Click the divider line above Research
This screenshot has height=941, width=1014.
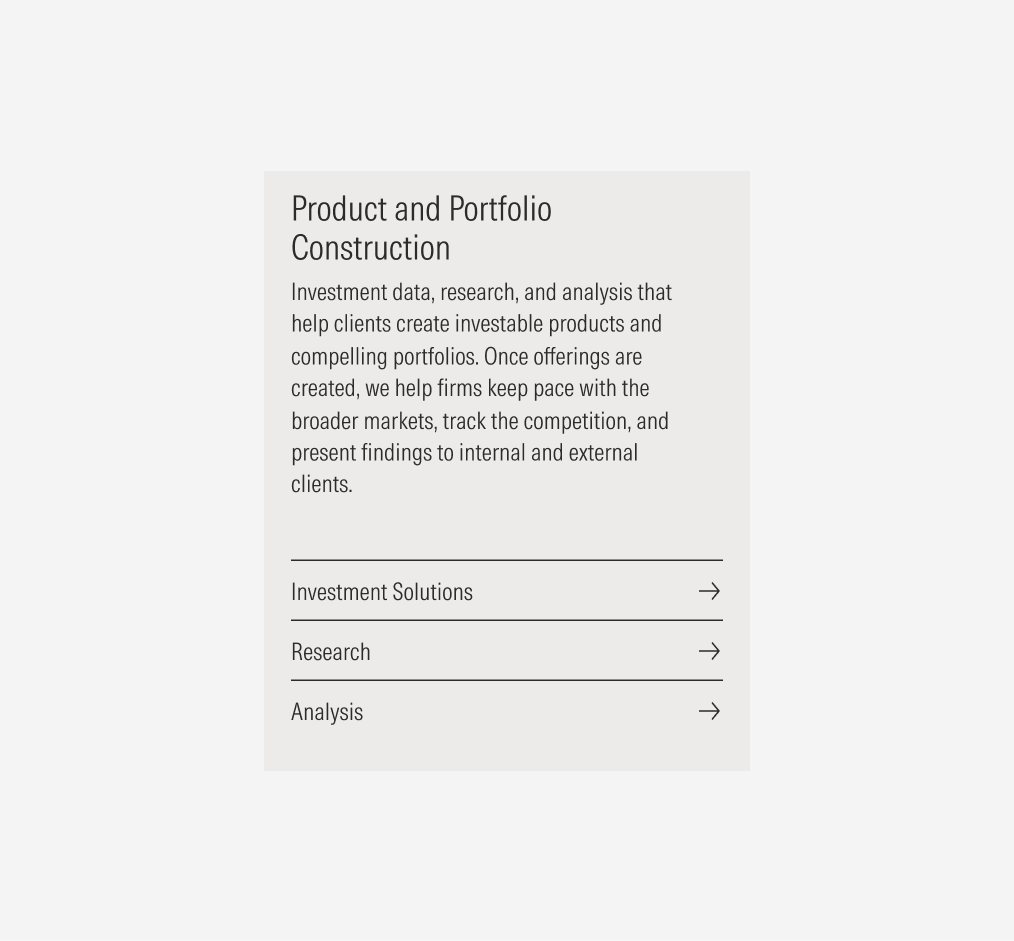(x=506, y=620)
